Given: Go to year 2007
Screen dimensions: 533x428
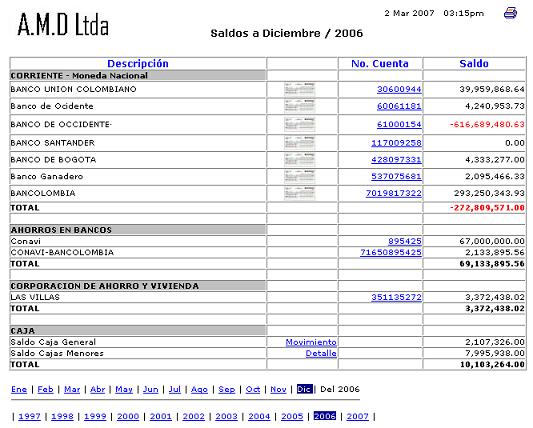Looking at the screenshot, I should [x=358, y=416].
